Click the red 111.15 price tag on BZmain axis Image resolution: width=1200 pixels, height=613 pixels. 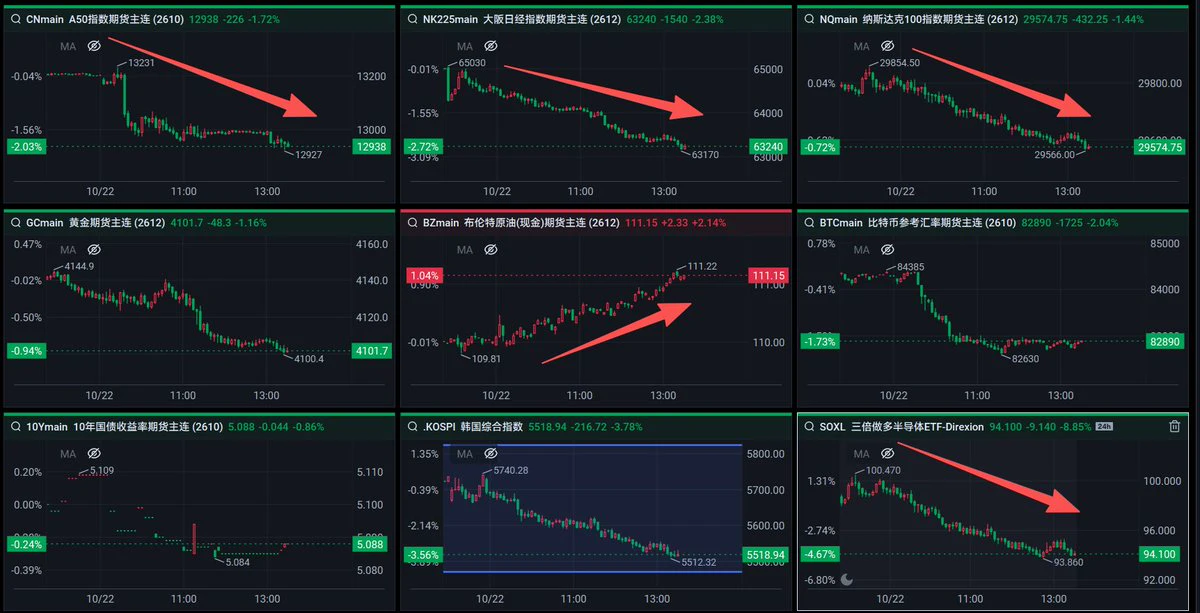point(768,275)
